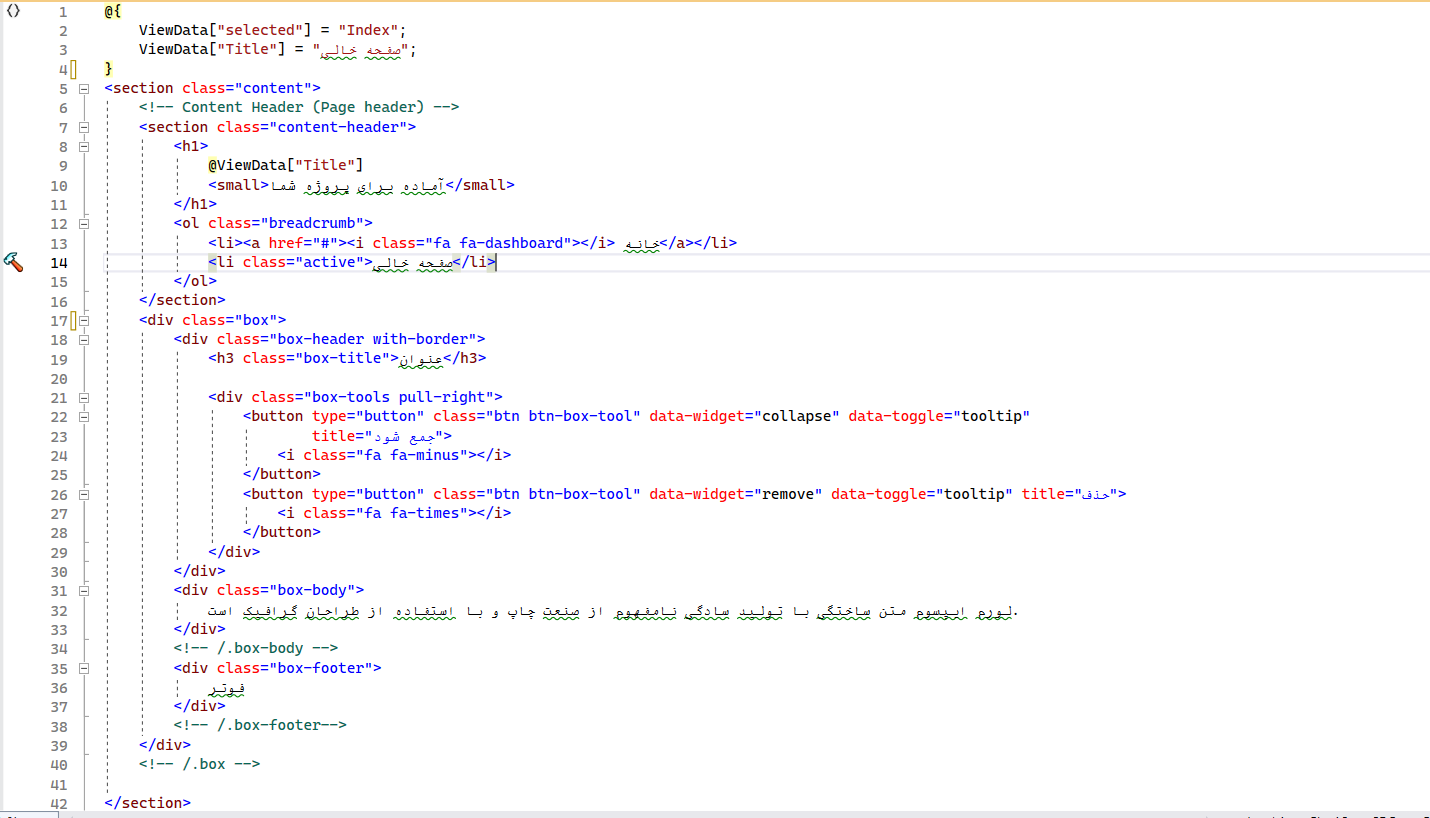
Task: Fold the h1 element block
Action: click(x=84, y=146)
